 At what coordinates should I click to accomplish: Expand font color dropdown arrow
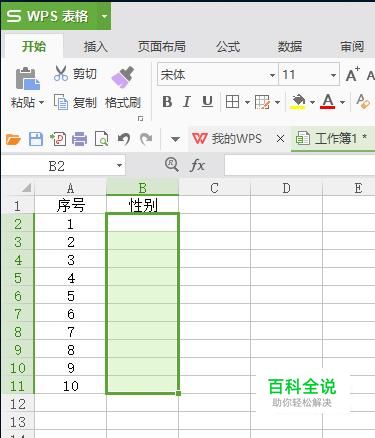[342, 102]
